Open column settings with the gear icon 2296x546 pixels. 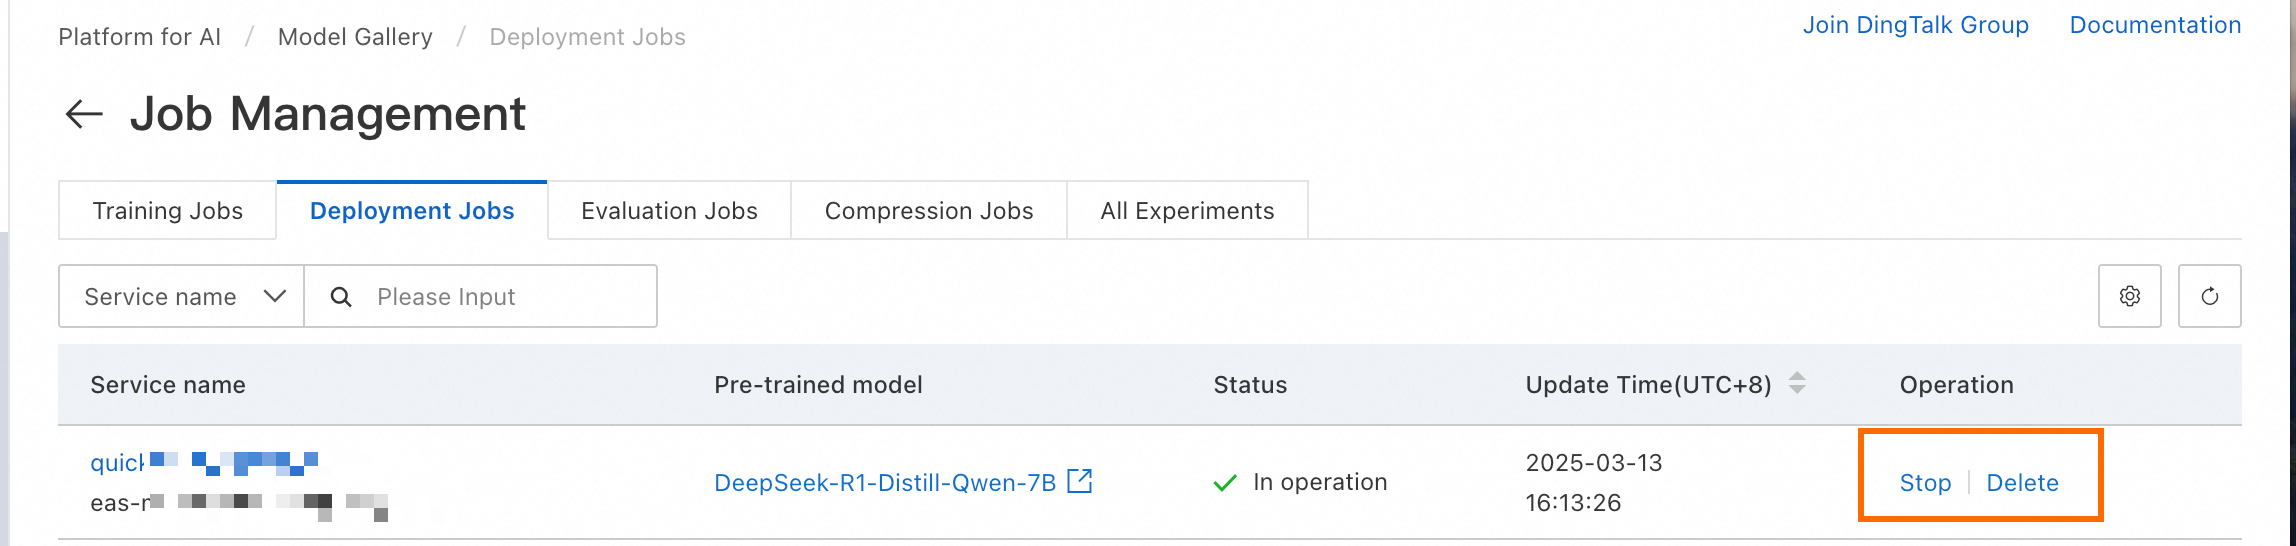point(2129,296)
